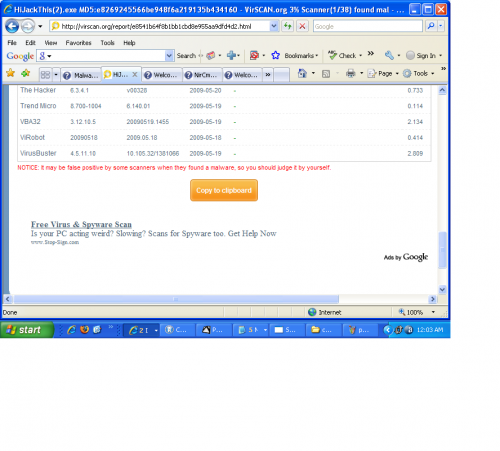Close the HiJ... tab with its X
Screen dimensions: 500x451
click(135, 74)
